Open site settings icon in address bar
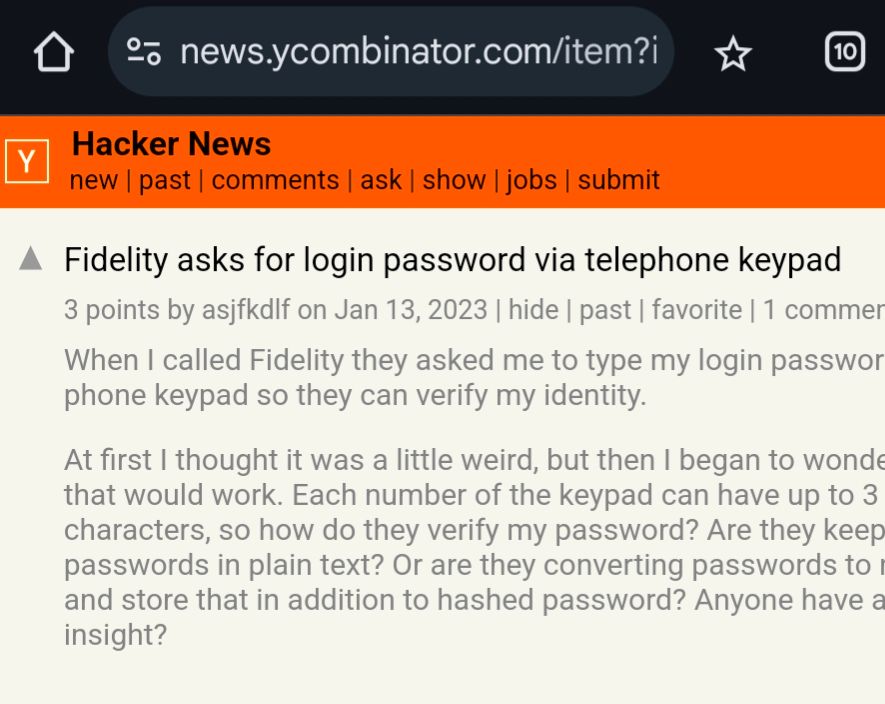Image resolution: width=885 pixels, height=704 pixels. pyautogui.click(x=143, y=52)
